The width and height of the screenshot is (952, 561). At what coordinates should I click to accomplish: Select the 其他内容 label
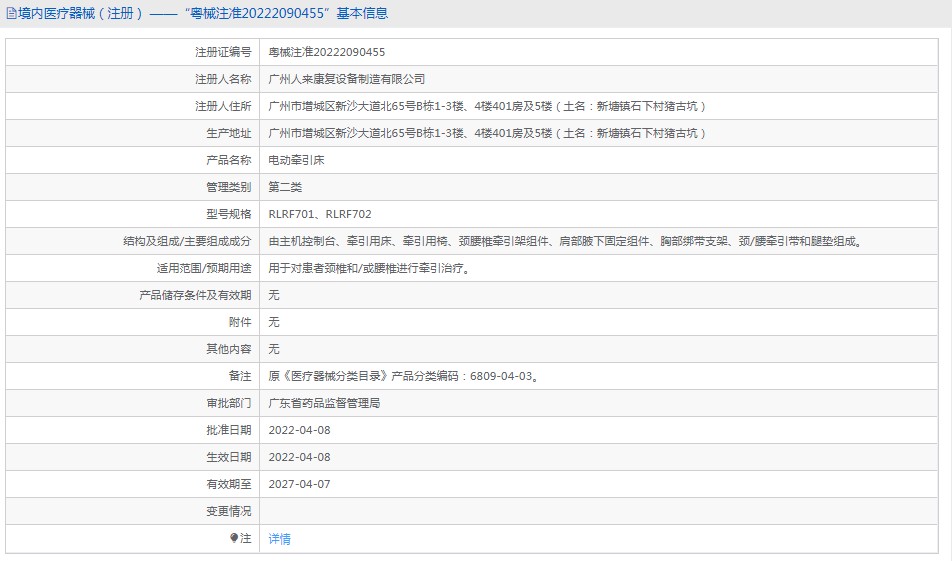[228, 349]
